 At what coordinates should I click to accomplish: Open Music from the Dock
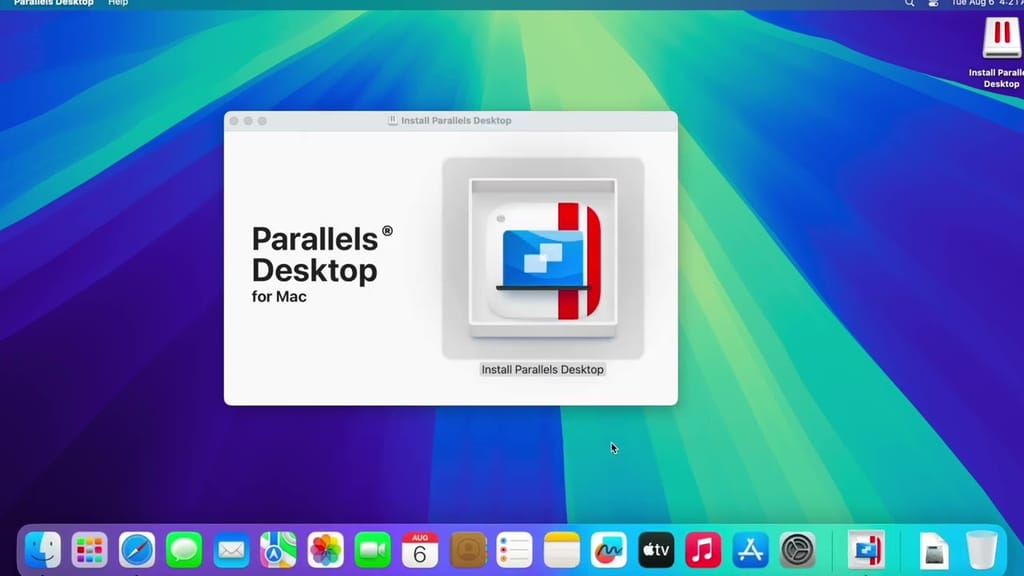pos(702,548)
